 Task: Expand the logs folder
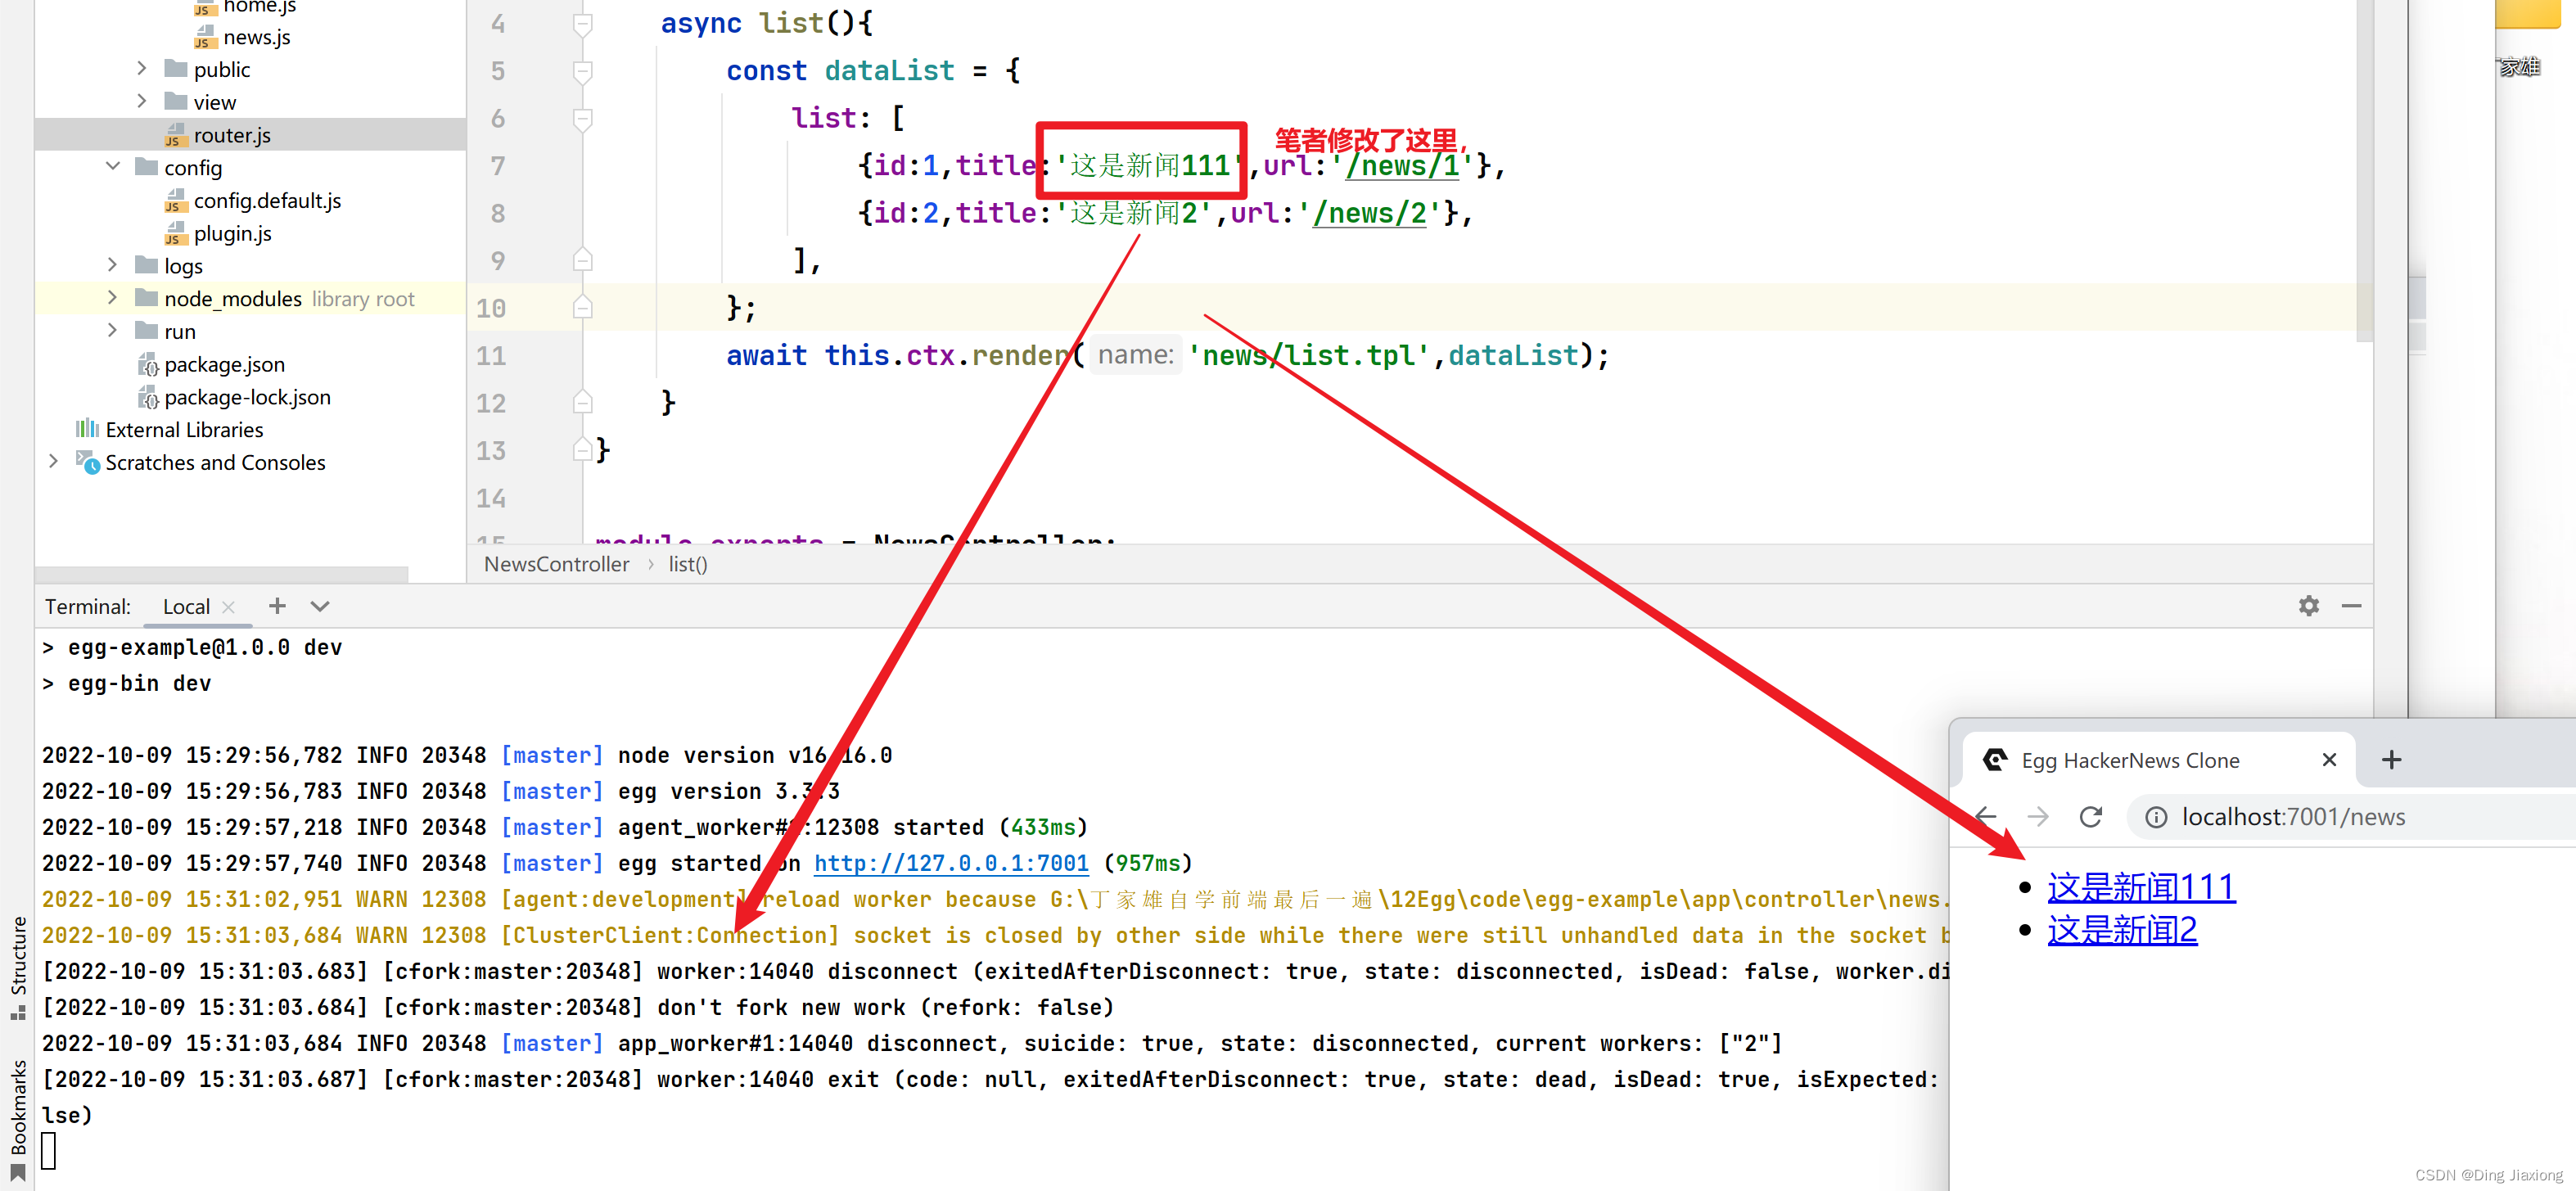tap(112, 266)
